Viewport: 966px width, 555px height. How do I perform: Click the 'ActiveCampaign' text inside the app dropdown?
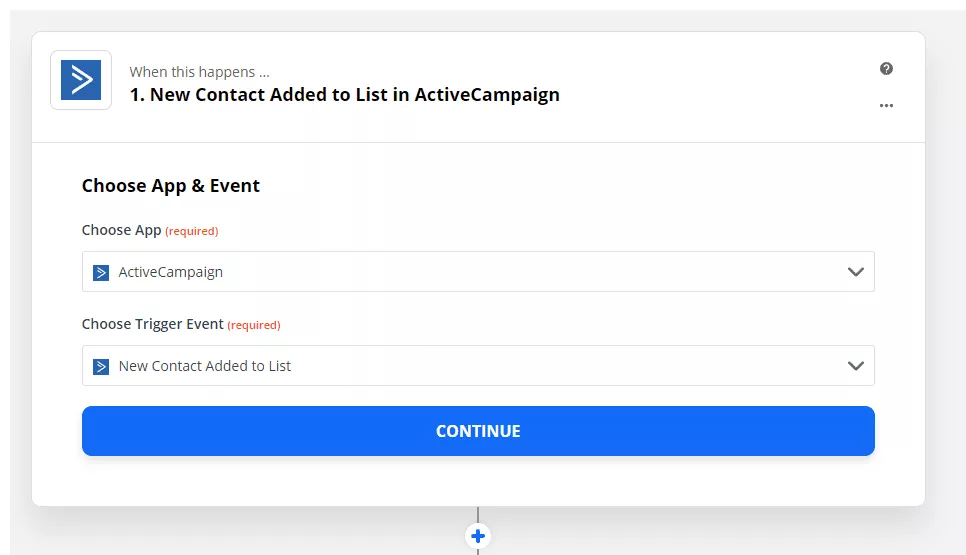click(171, 272)
